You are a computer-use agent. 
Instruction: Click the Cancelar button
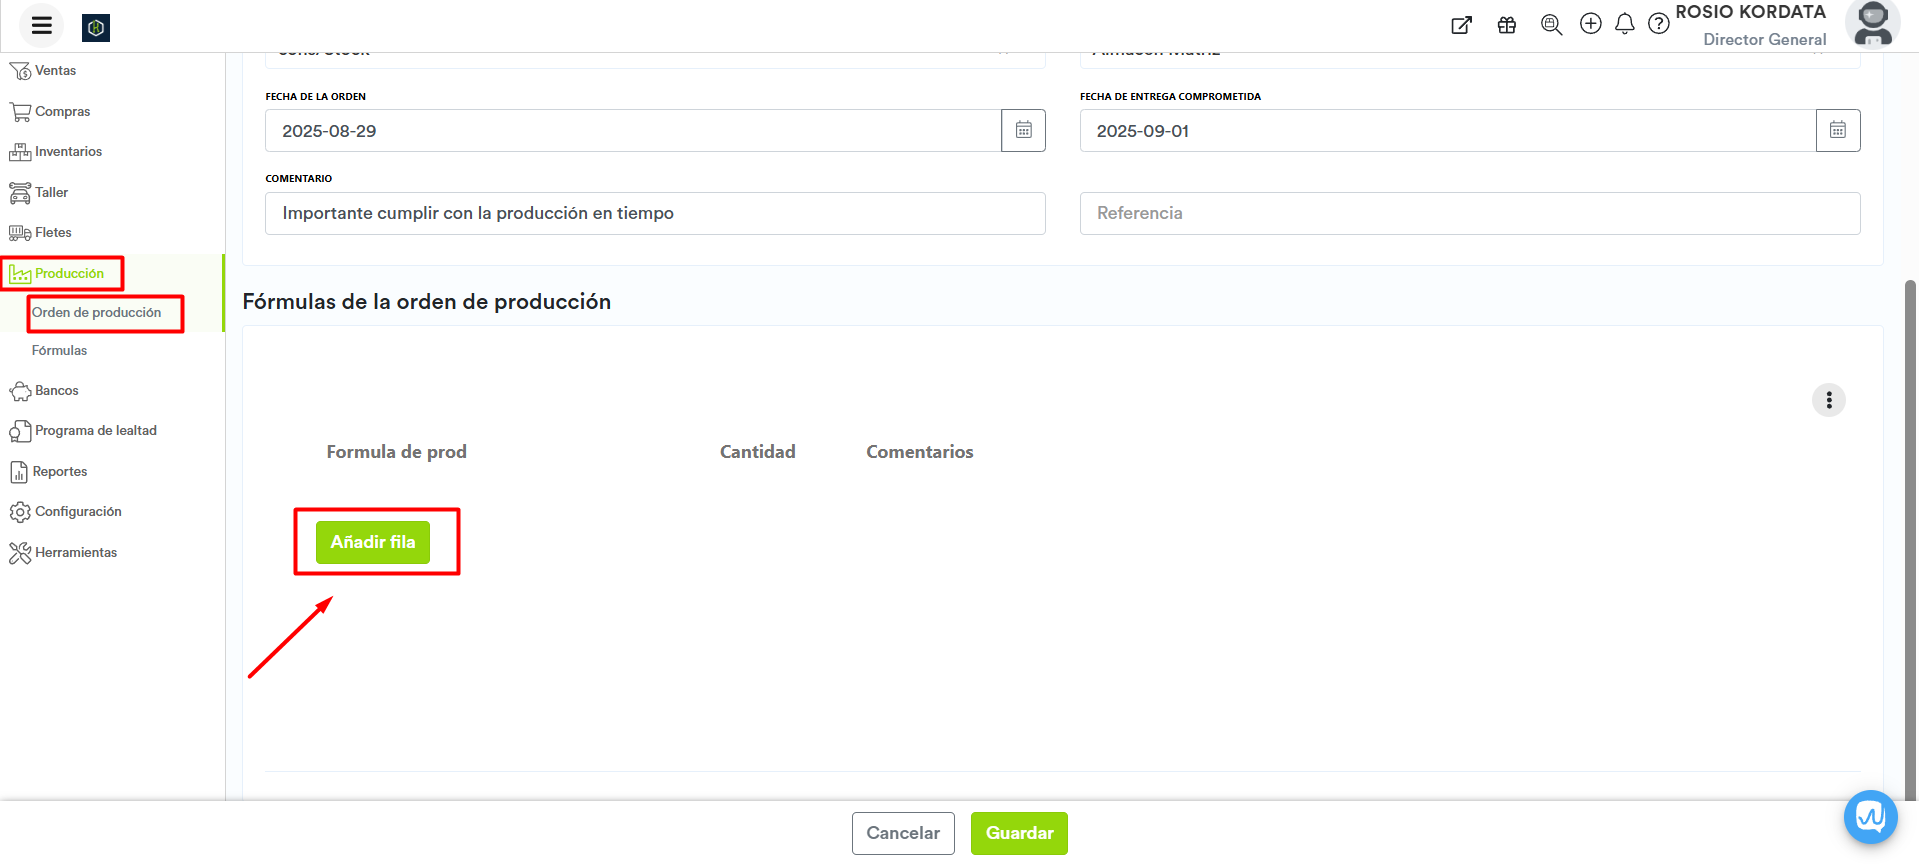(902, 833)
